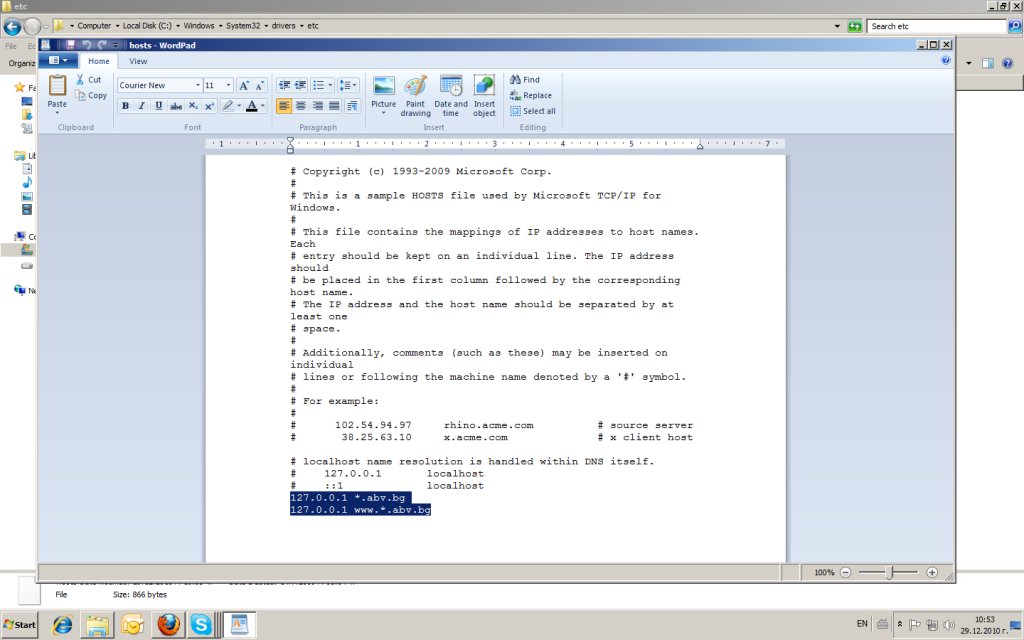Toggle underline formatting
Screen dimensions: 1024x640
pyautogui.click(x=159, y=106)
